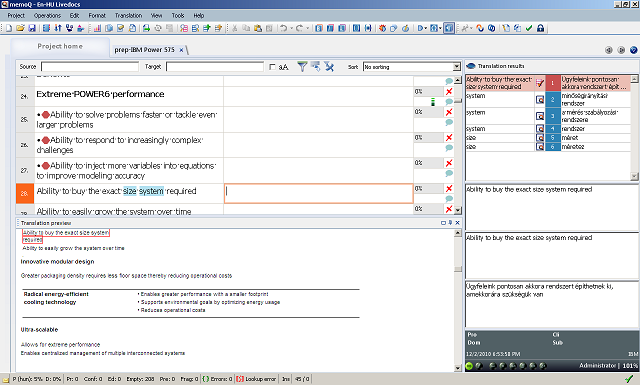Toggle the case sensitive aA checkbox

[272, 67]
